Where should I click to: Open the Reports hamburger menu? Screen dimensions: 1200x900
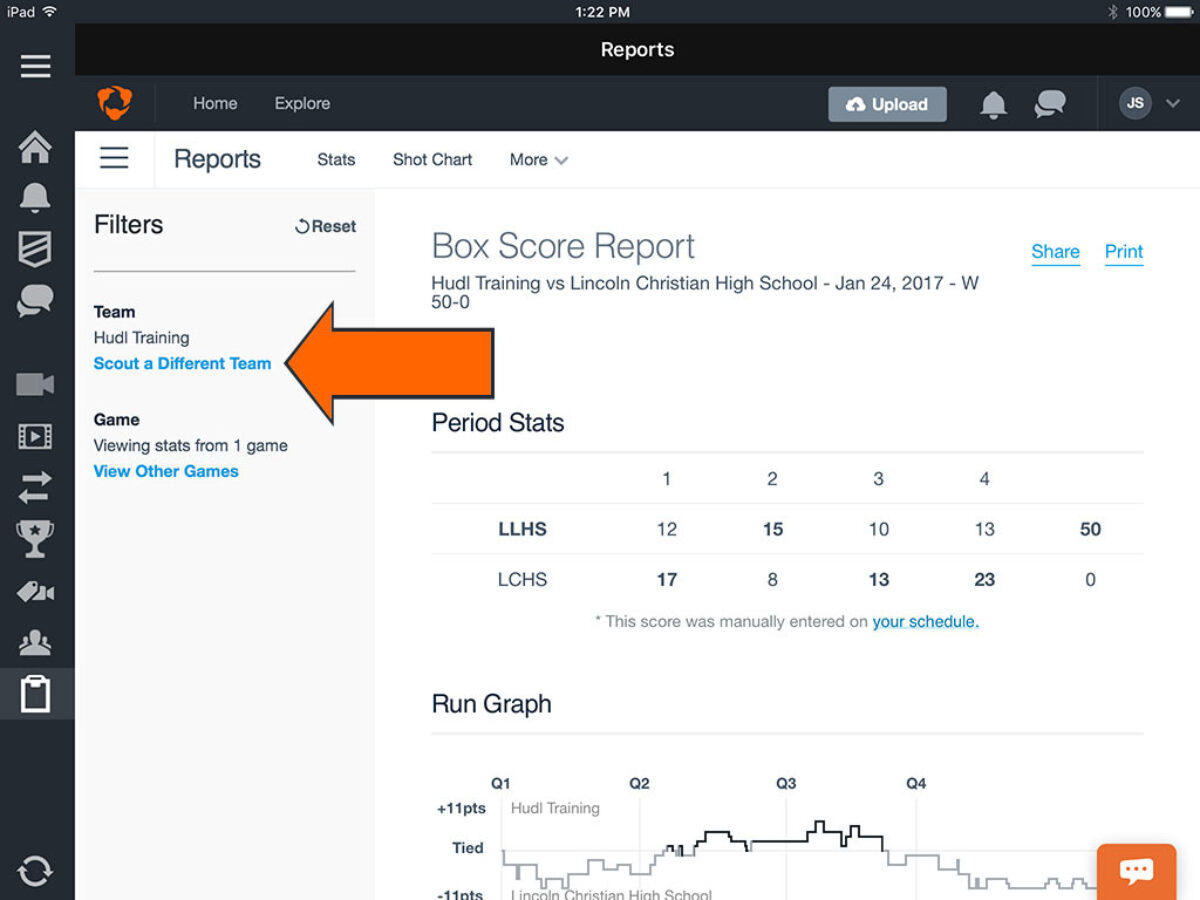114,158
